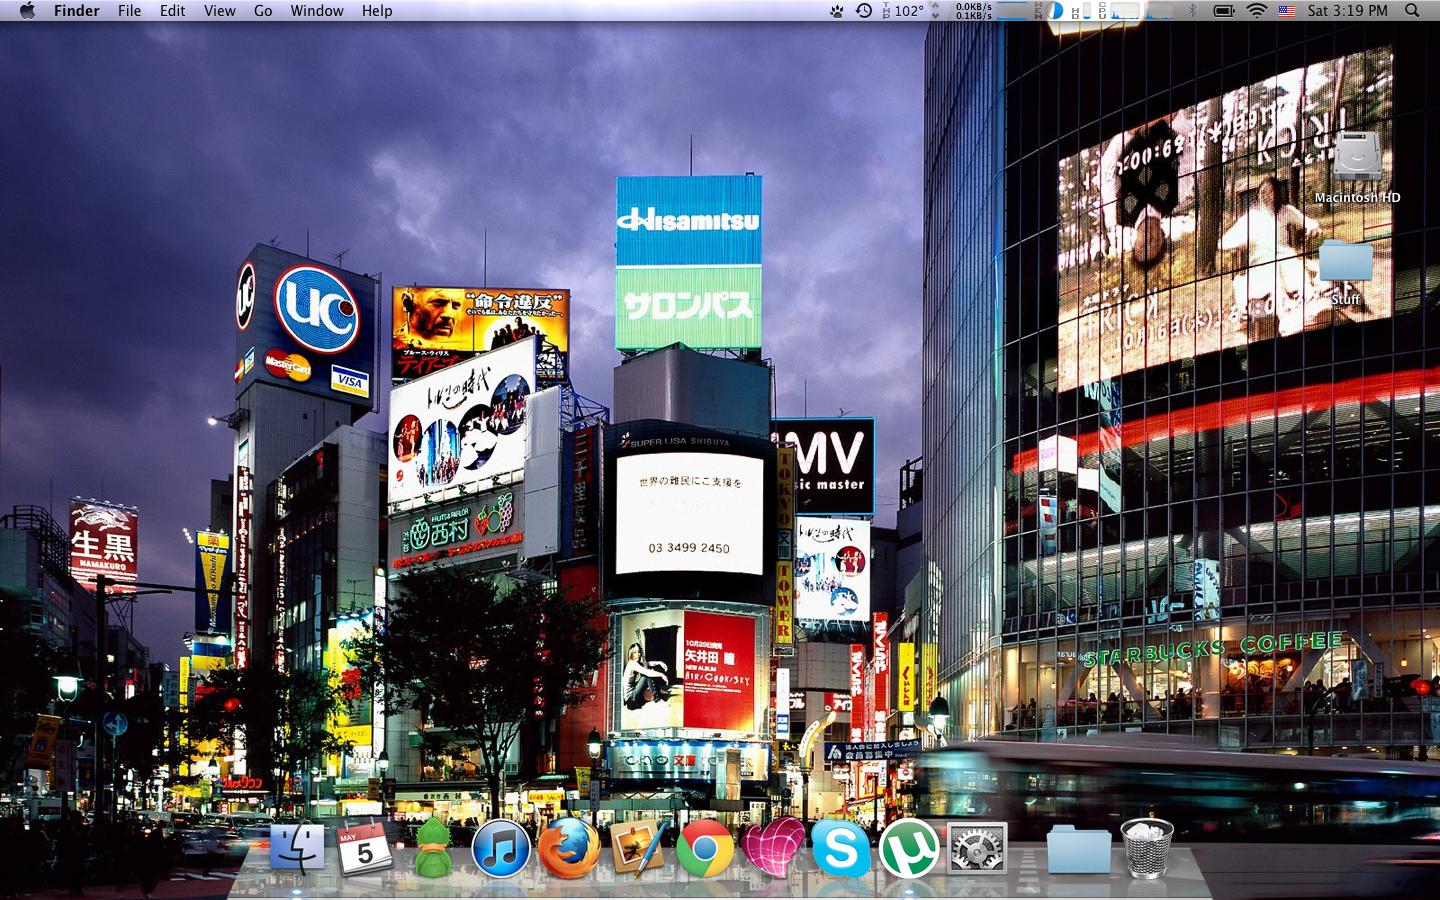Open the Go menu
The image size is (1440, 900).
click(263, 10)
